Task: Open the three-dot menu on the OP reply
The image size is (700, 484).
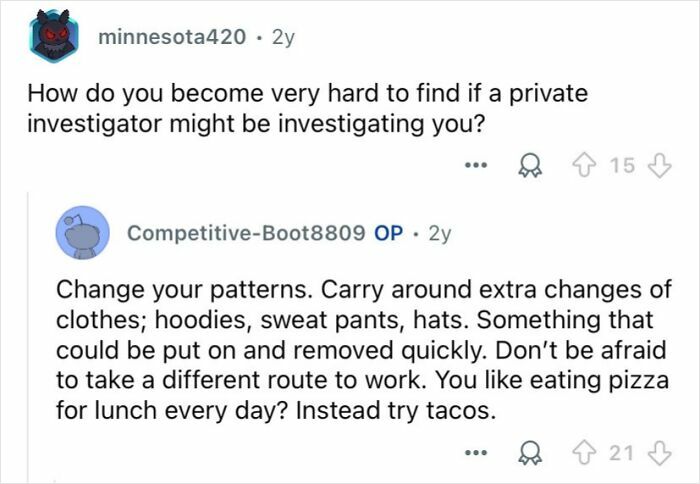Action: point(475,453)
